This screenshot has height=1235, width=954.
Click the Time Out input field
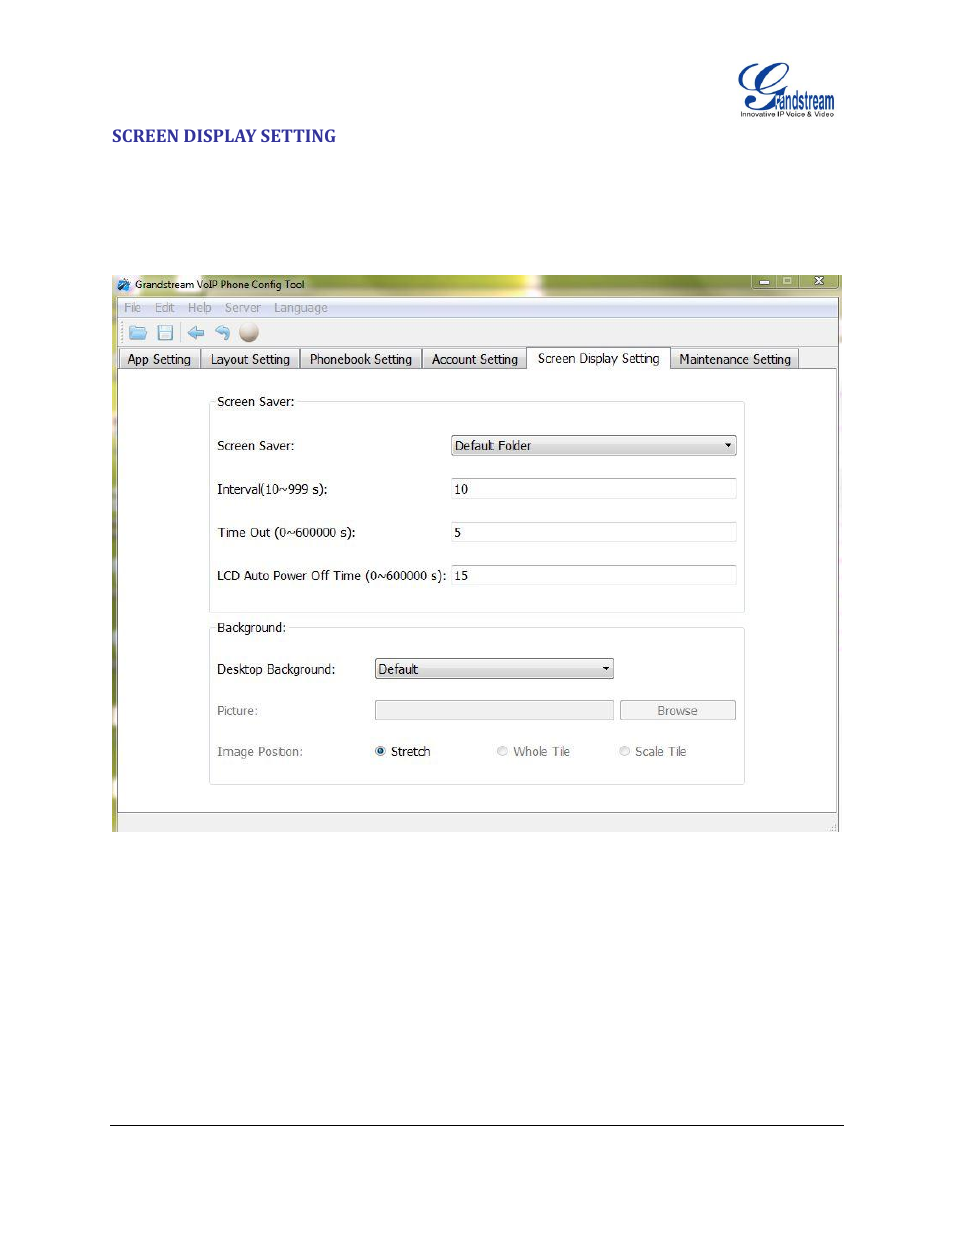pos(594,532)
